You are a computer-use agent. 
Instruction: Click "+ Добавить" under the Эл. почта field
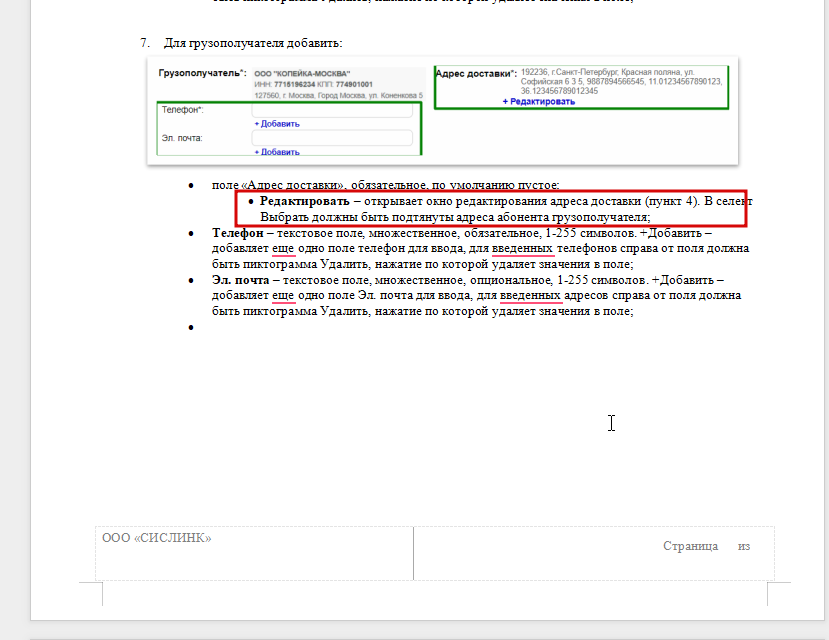click(x=277, y=152)
